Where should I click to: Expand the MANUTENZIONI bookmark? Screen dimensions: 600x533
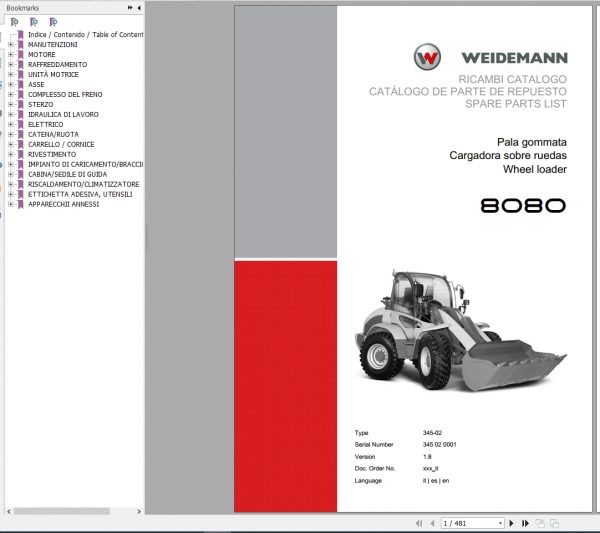tap(11, 45)
